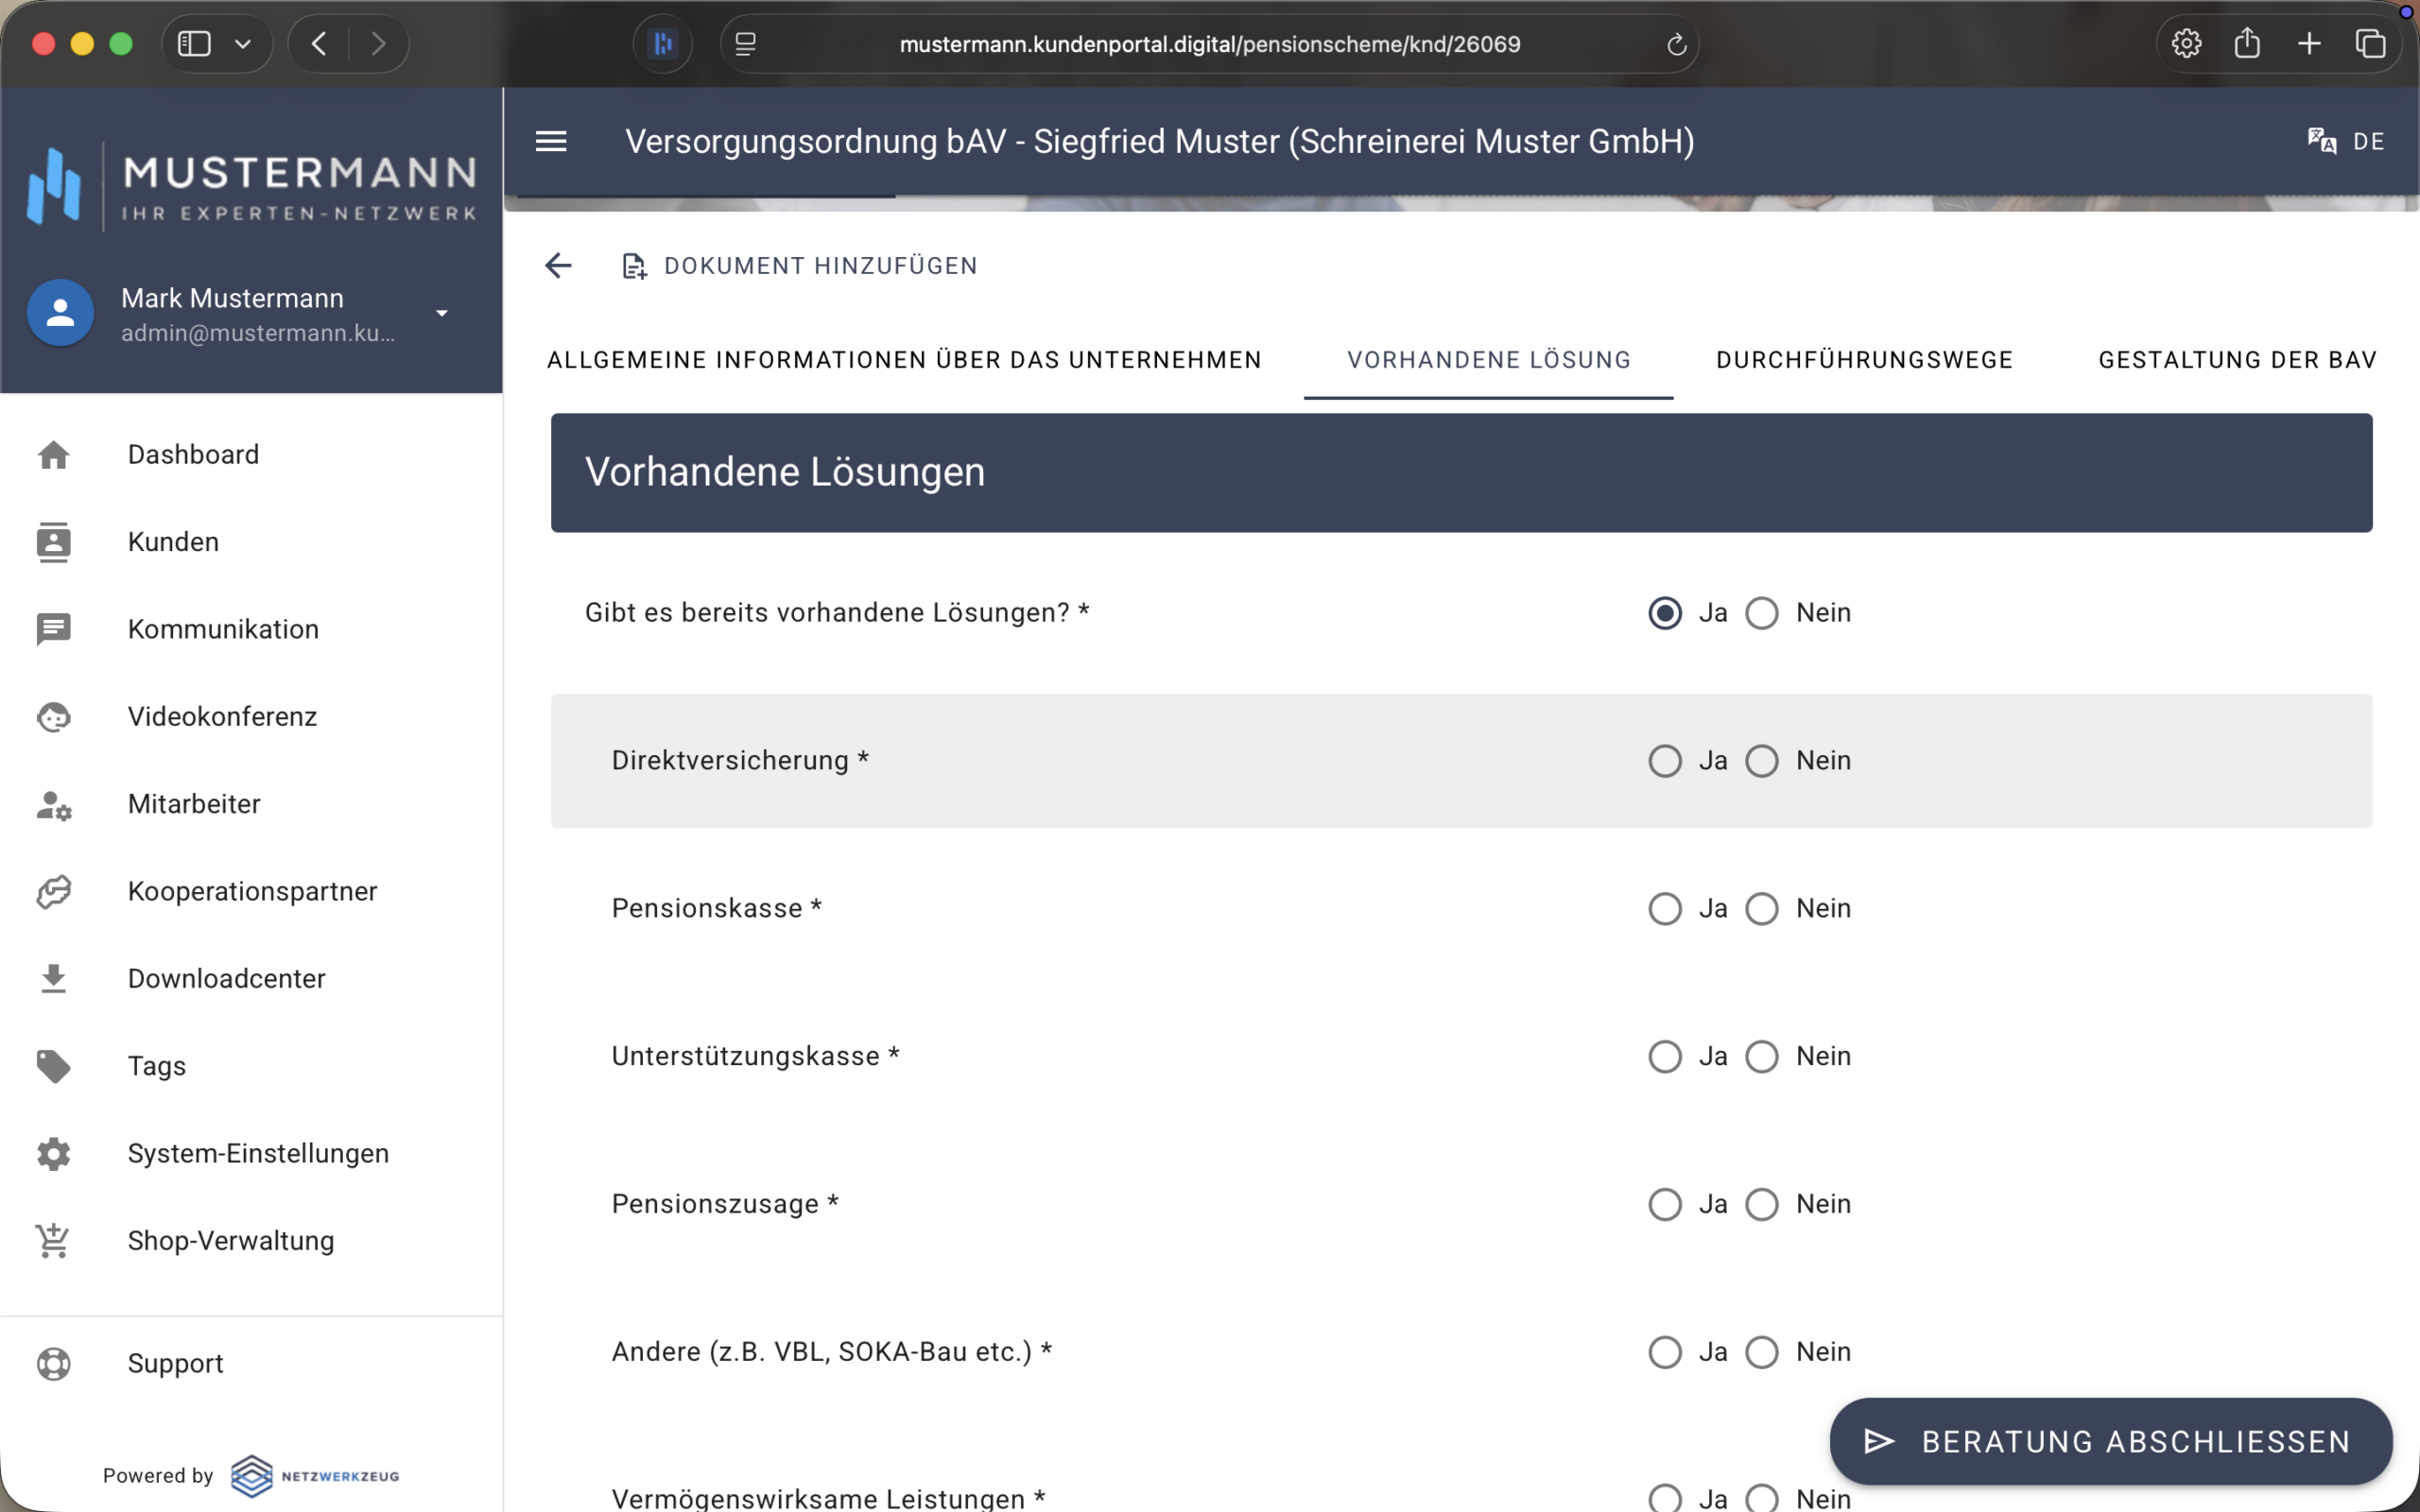Open the hamburger menu in header
The height and width of the screenshot is (1512, 2420).
tap(551, 141)
